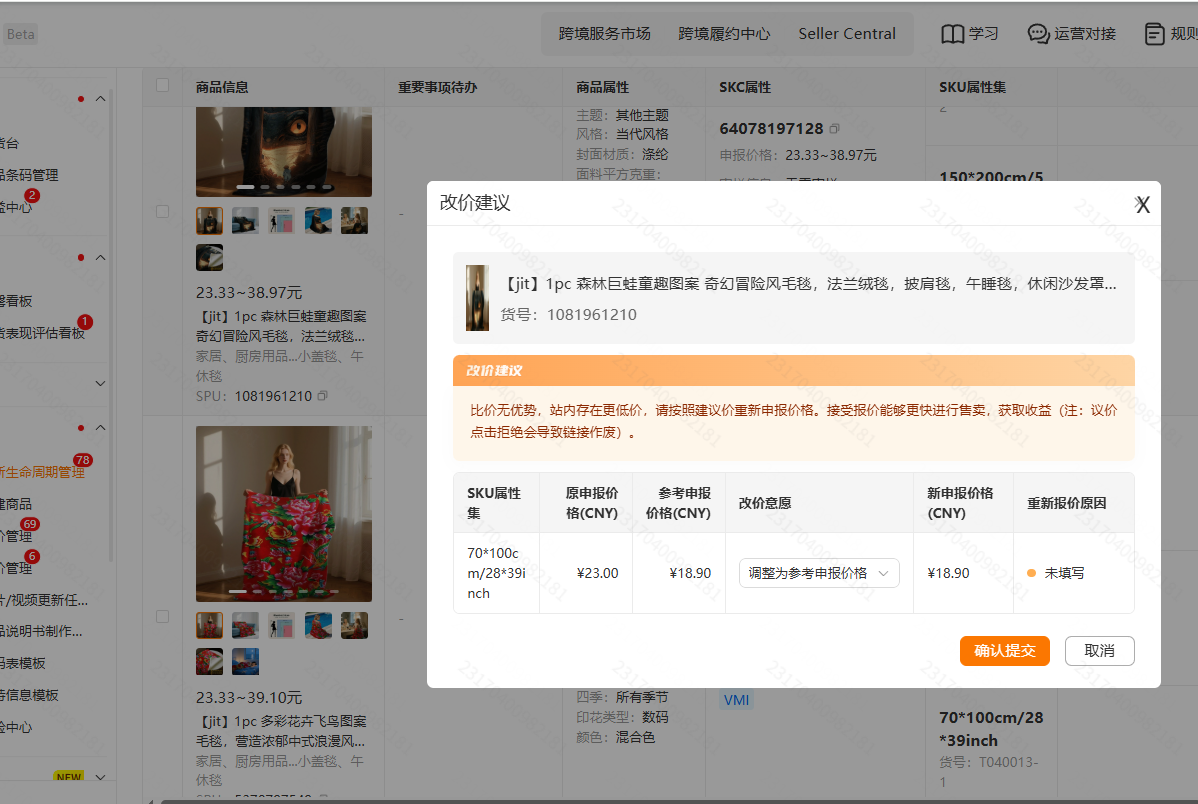Copy SKC number 64078197128 via copy icon
Viewport: 1198px width, 804px height.
(x=834, y=129)
